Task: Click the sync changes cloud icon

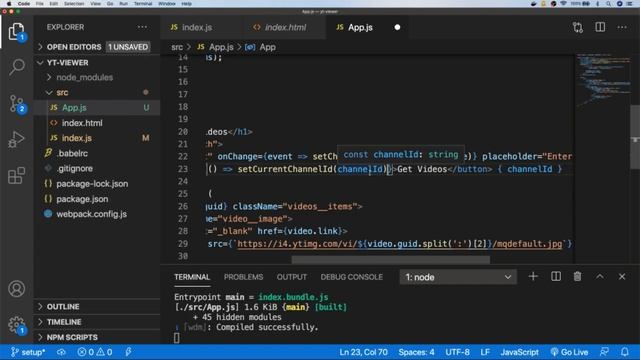Action: pyautogui.click(x=61, y=352)
